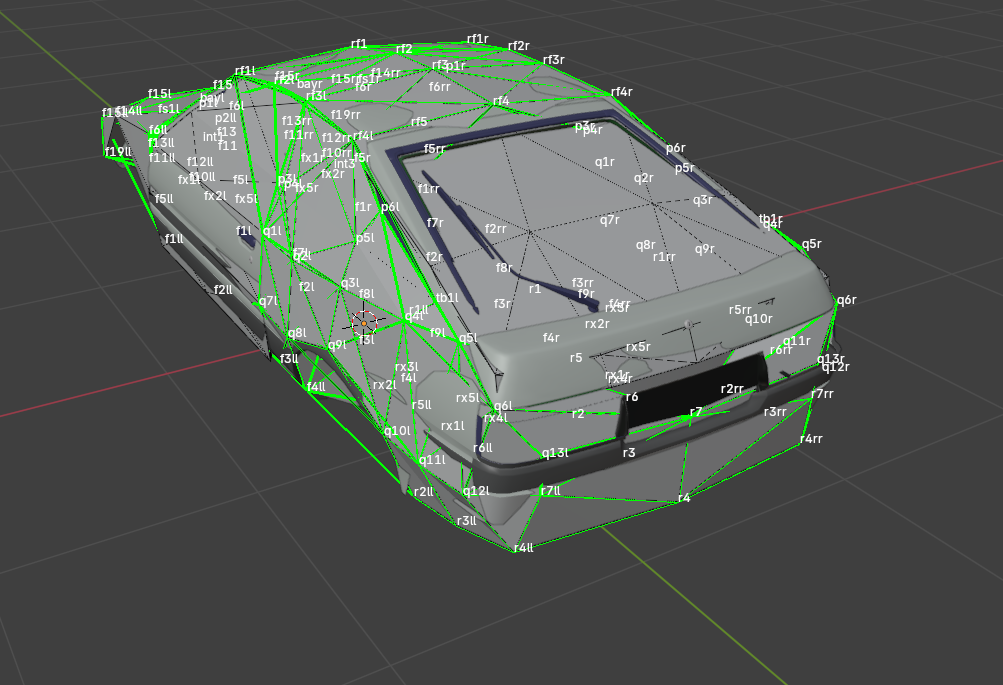This screenshot has height=685, width=1003.
Task: Click the tb1l label near rear pillar
Action: click(x=447, y=298)
